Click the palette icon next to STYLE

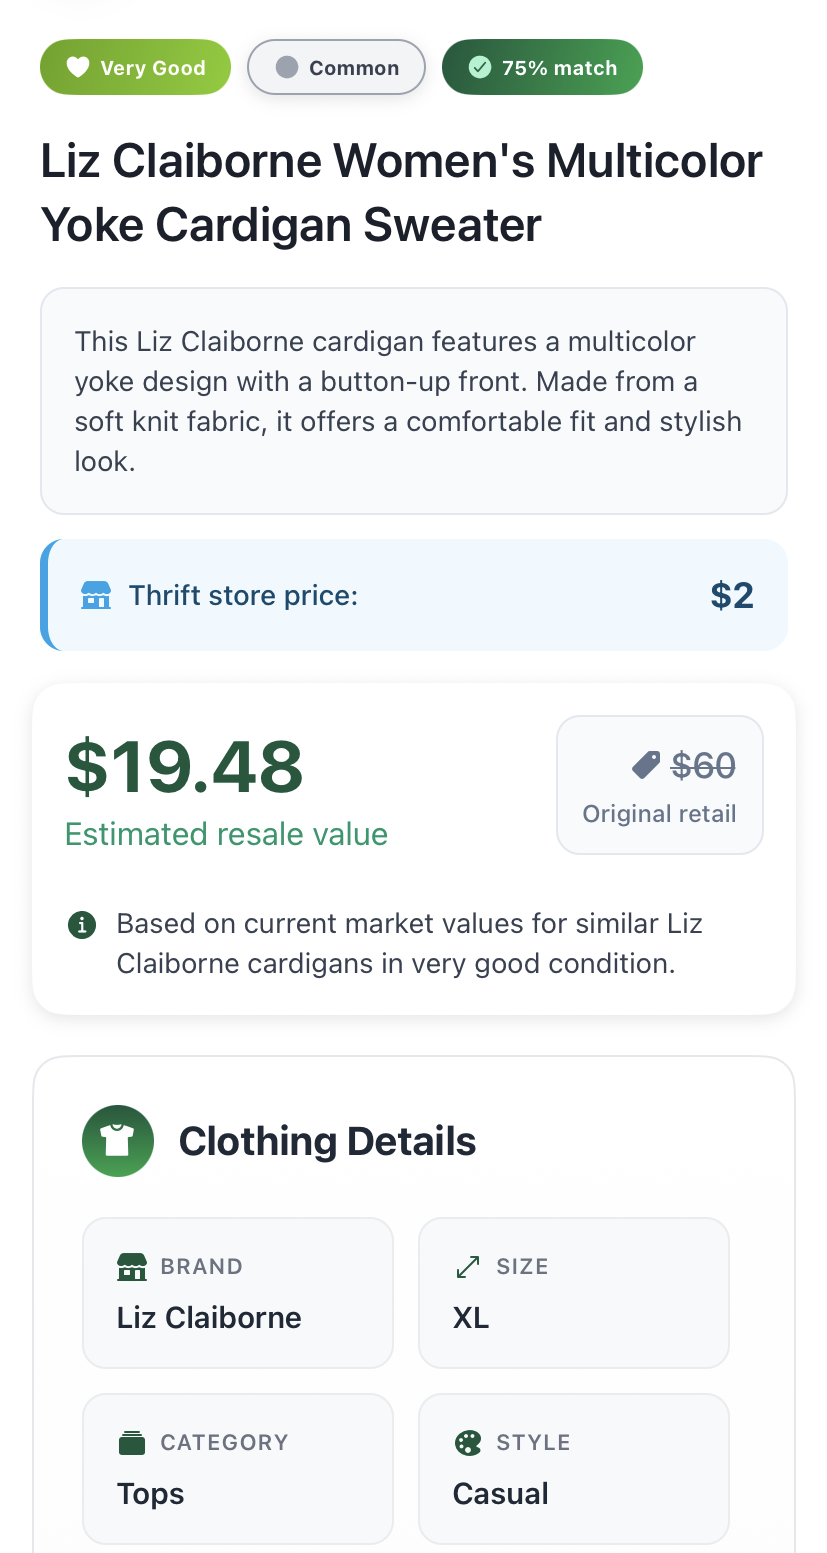click(467, 1443)
